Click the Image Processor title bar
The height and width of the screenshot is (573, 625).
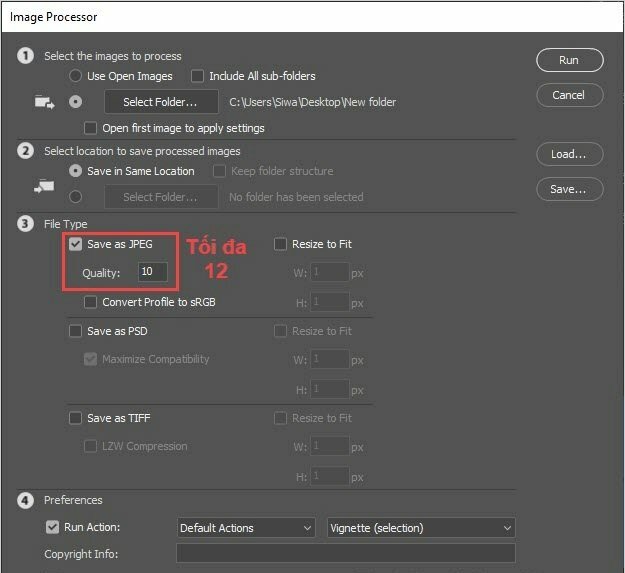(x=312, y=17)
